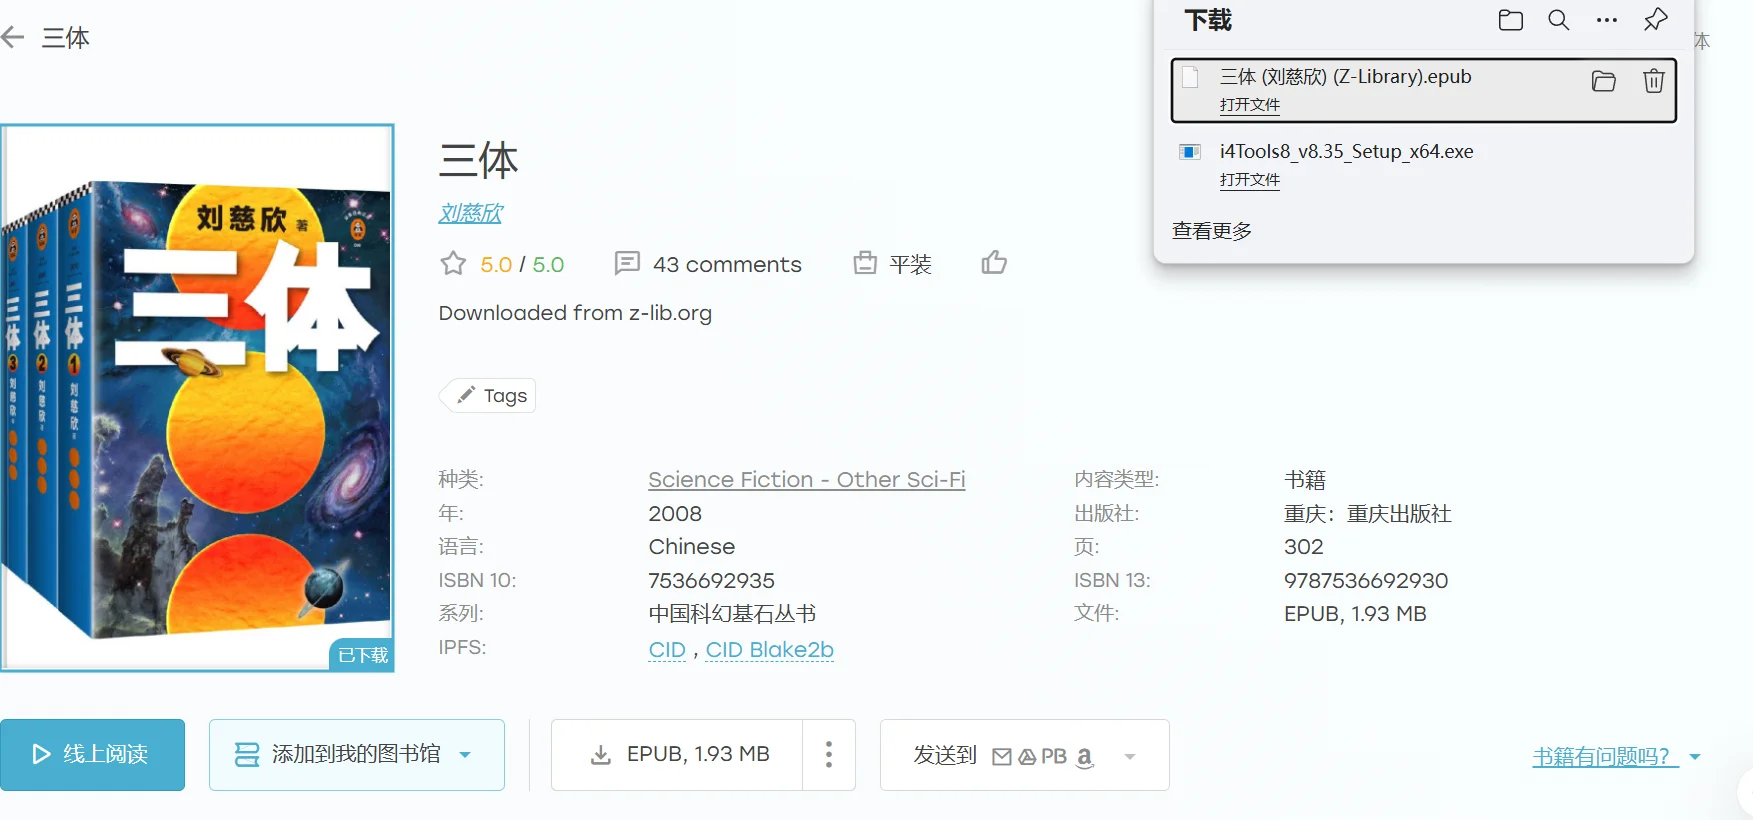Viewport: 1753px width, 820px height.
Task: Click the year value 2008
Action: [675, 514]
